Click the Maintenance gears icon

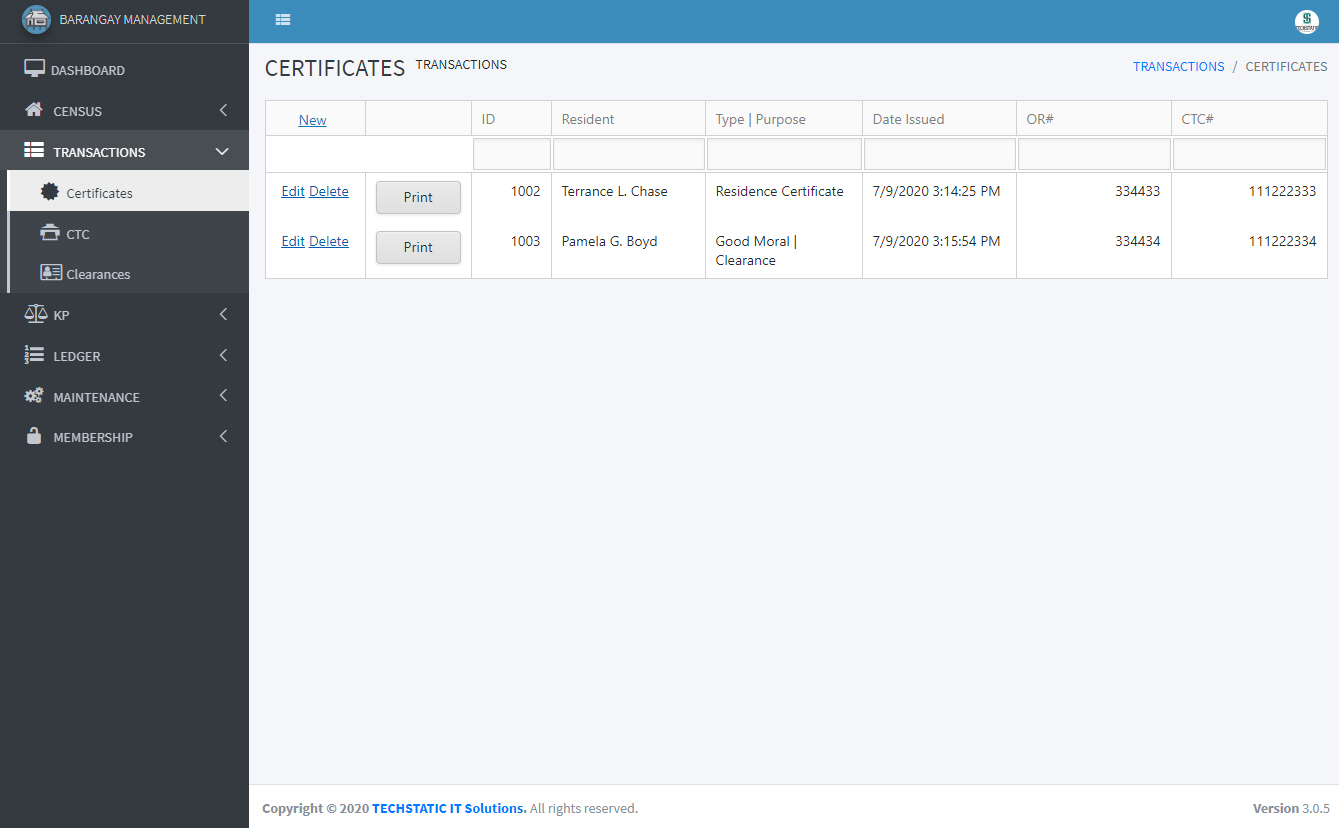34,396
